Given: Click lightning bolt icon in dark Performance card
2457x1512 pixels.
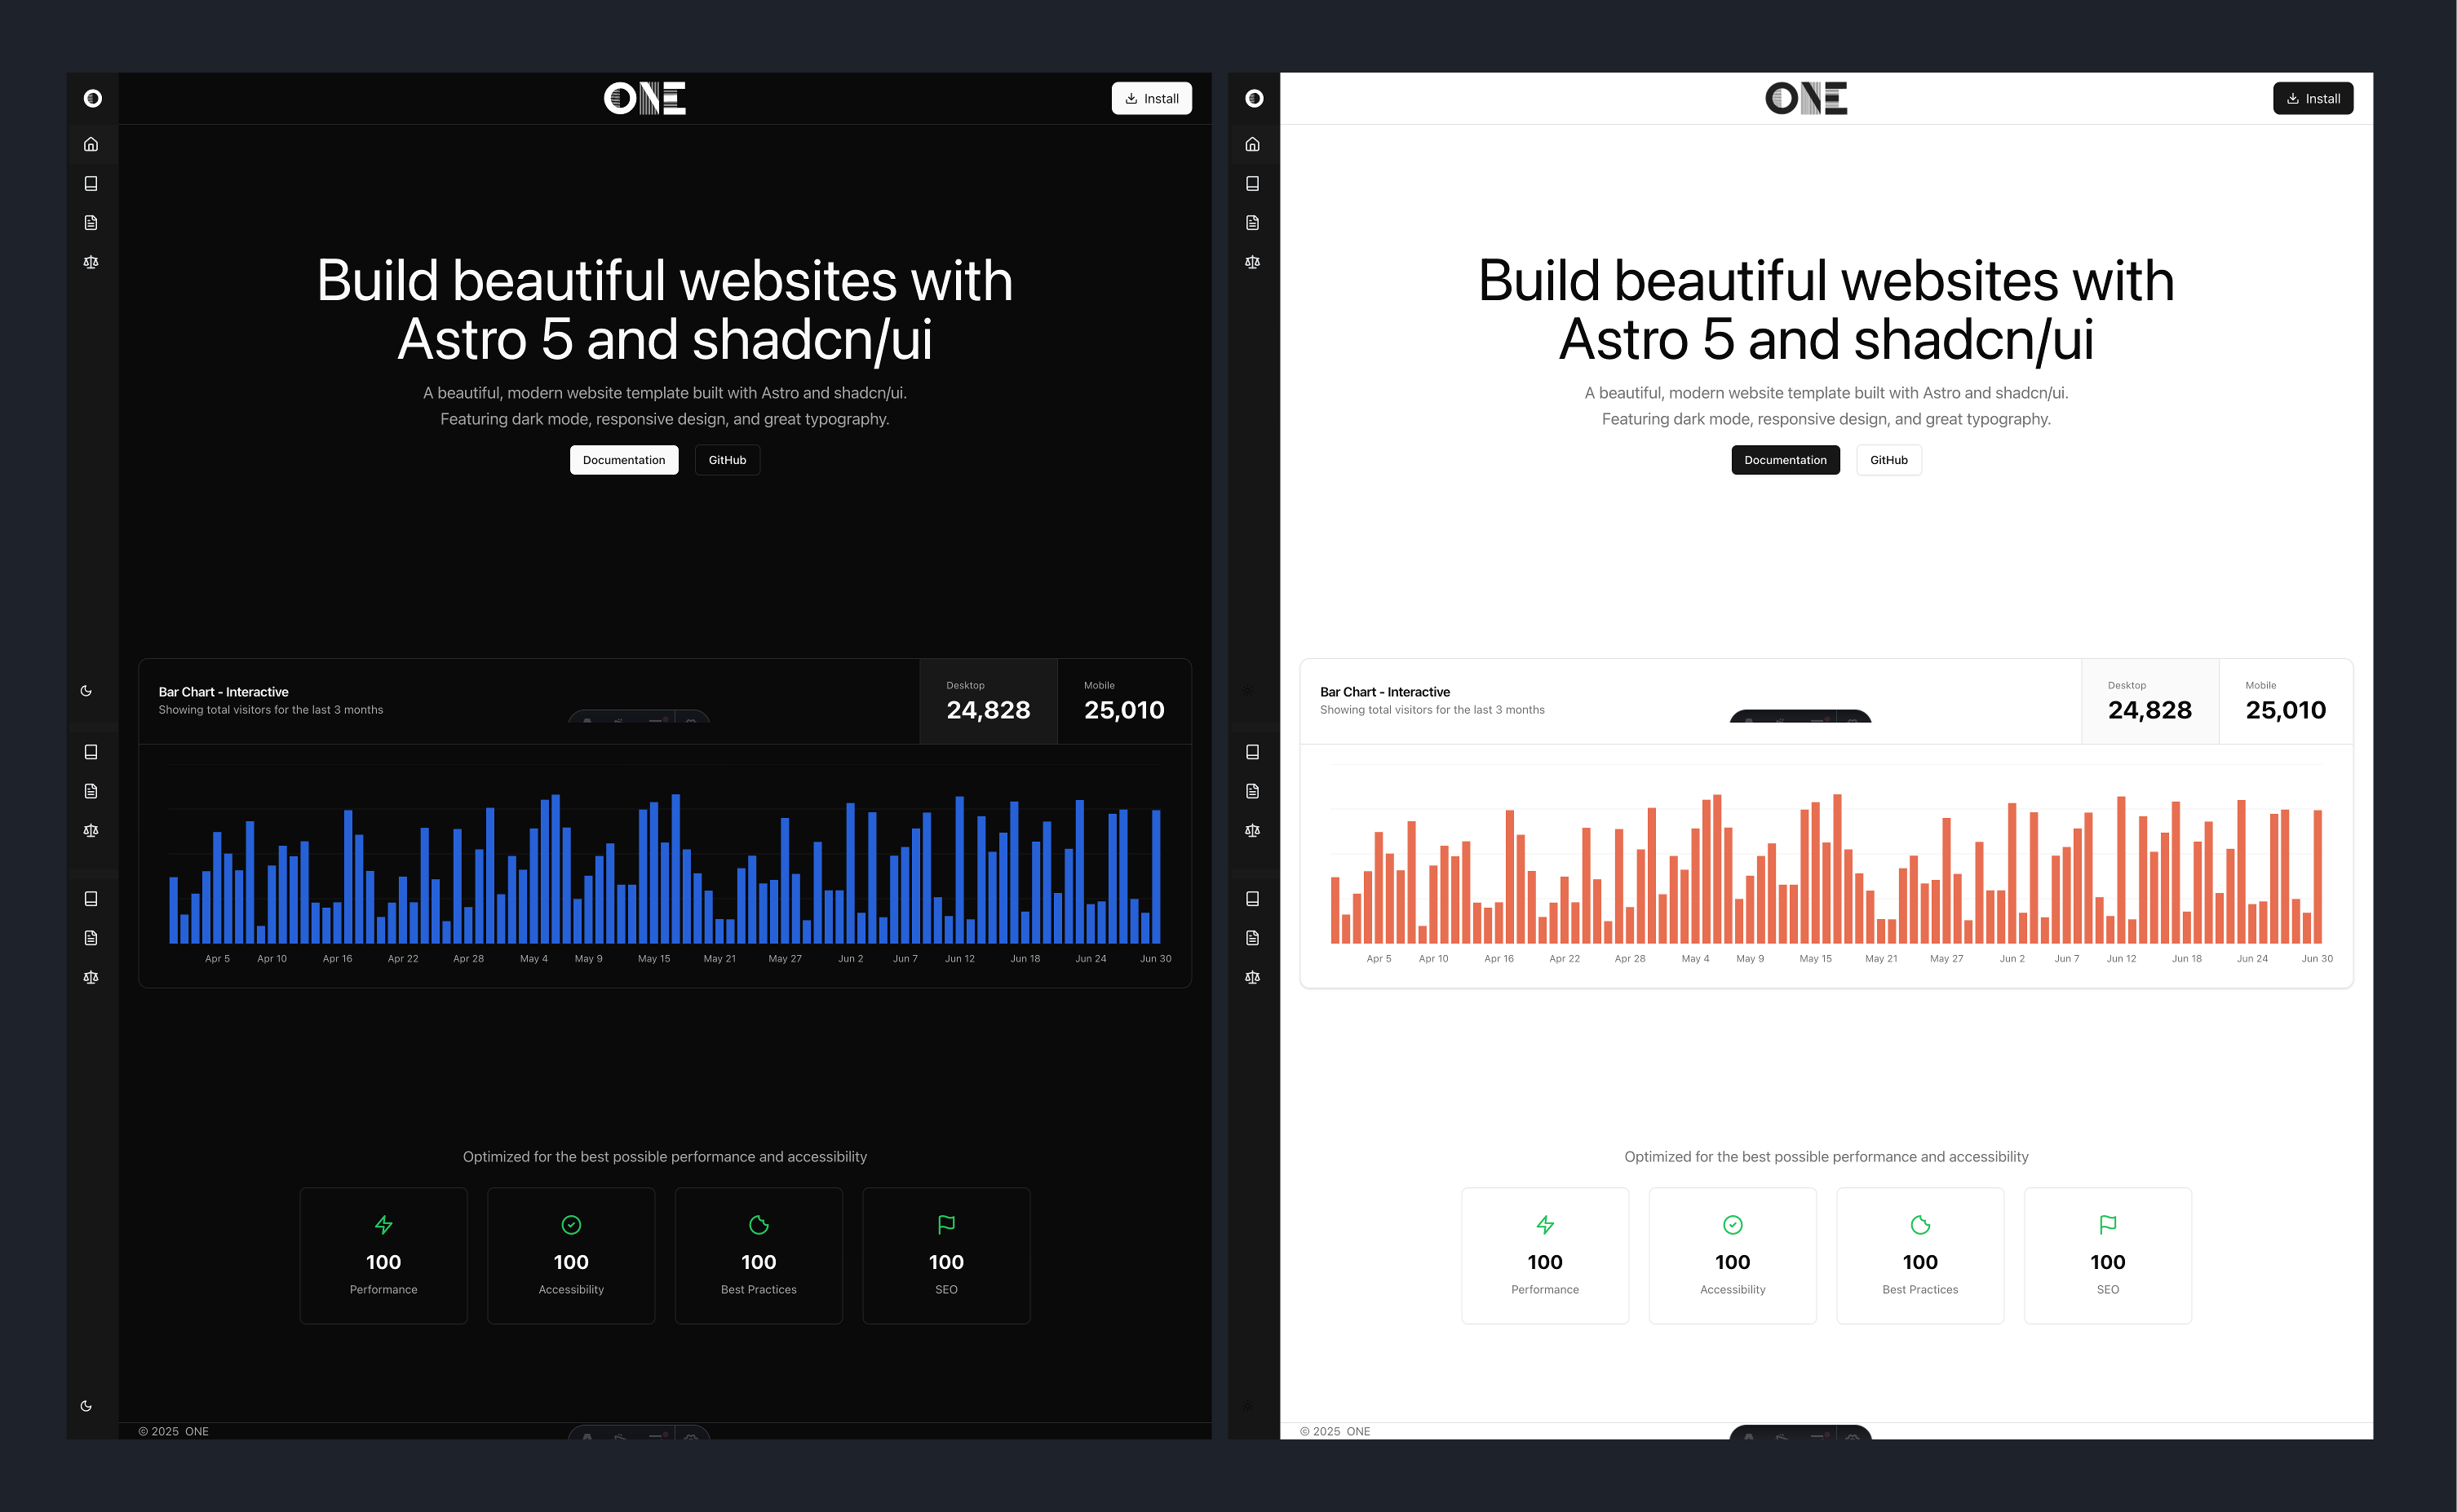Looking at the screenshot, I should 383,1224.
